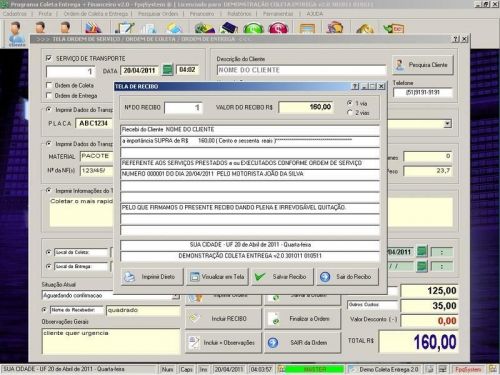Click the NOME DO CLIENTE description field
Viewport: 500px width, 375px height.
click(x=301, y=70)
